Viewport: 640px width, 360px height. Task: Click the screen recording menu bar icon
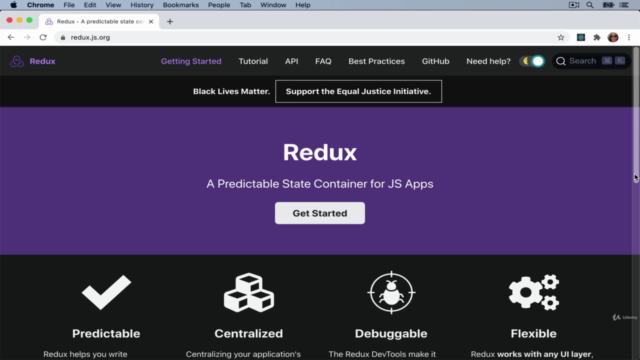coord(573,5)
